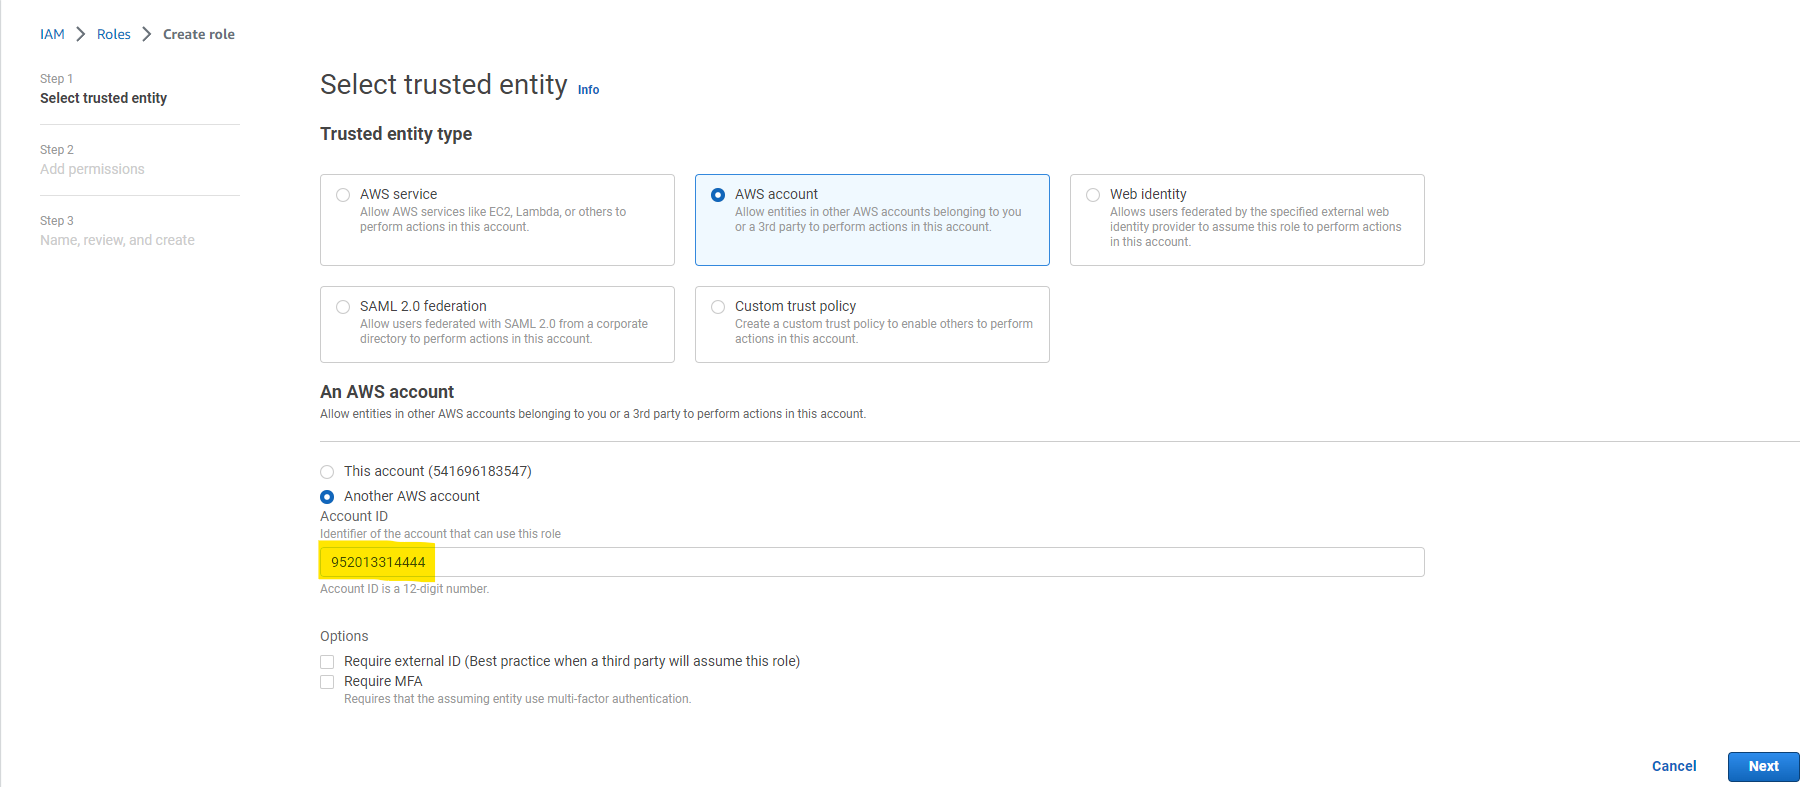The width and height of the screenshot is (1804, 787).
Task: Select Custom trust policy radio option
Action: click(x=718, y=307)
